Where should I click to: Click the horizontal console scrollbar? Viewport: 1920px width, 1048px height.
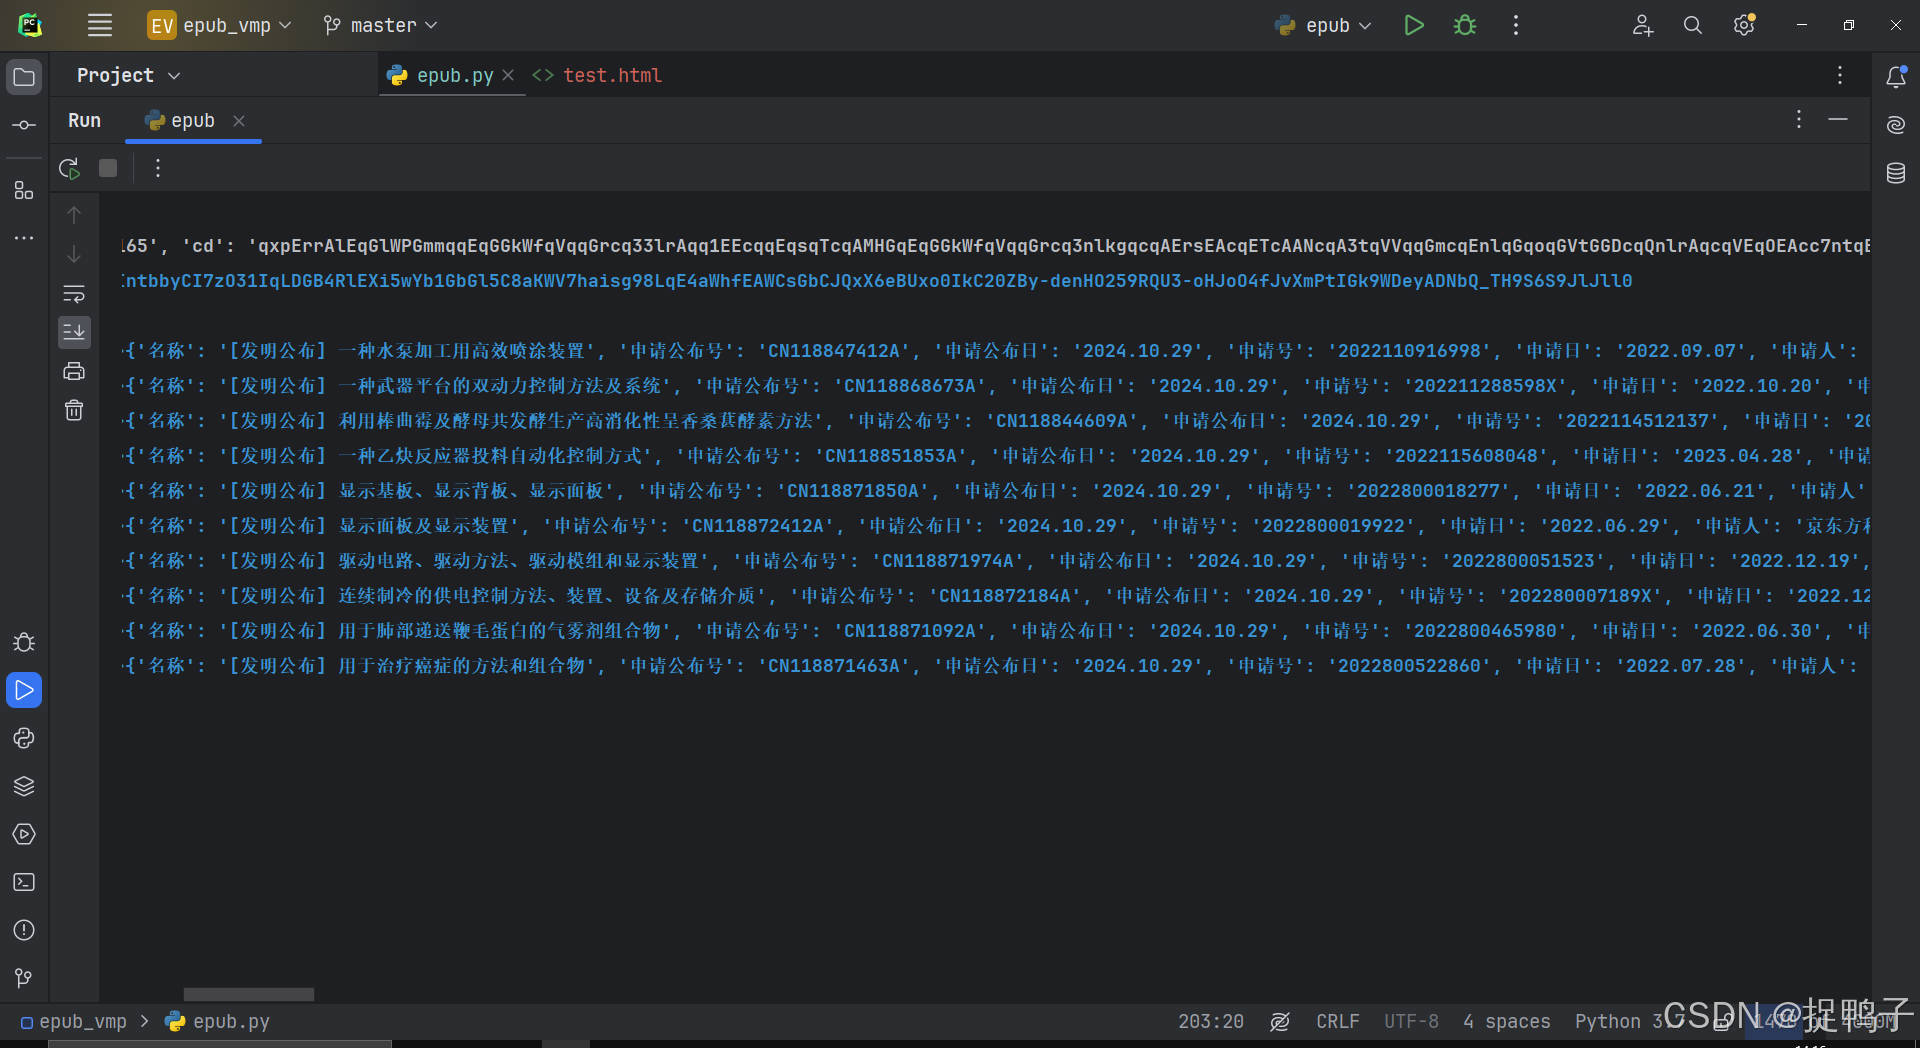click(249, 994)
